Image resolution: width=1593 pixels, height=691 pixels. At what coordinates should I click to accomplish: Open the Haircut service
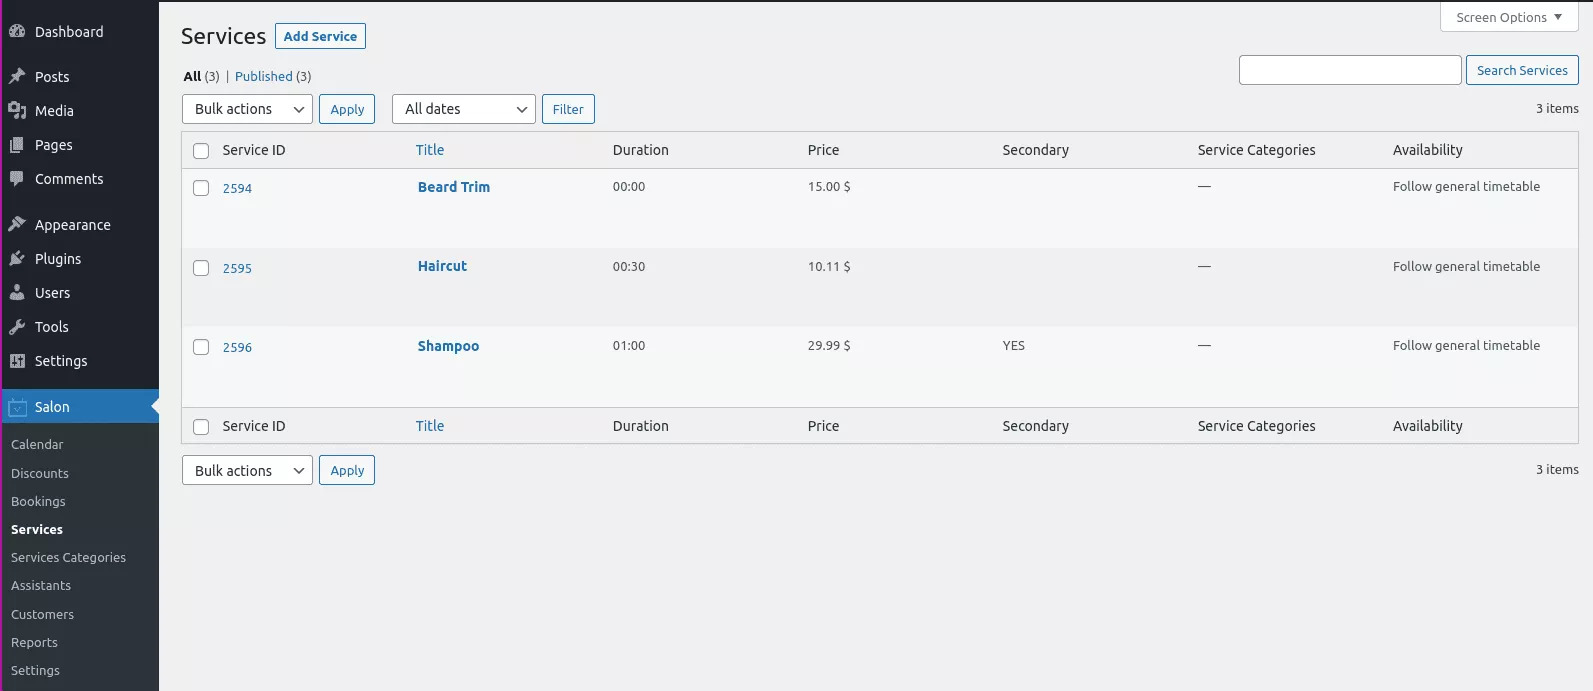point(442,266)
